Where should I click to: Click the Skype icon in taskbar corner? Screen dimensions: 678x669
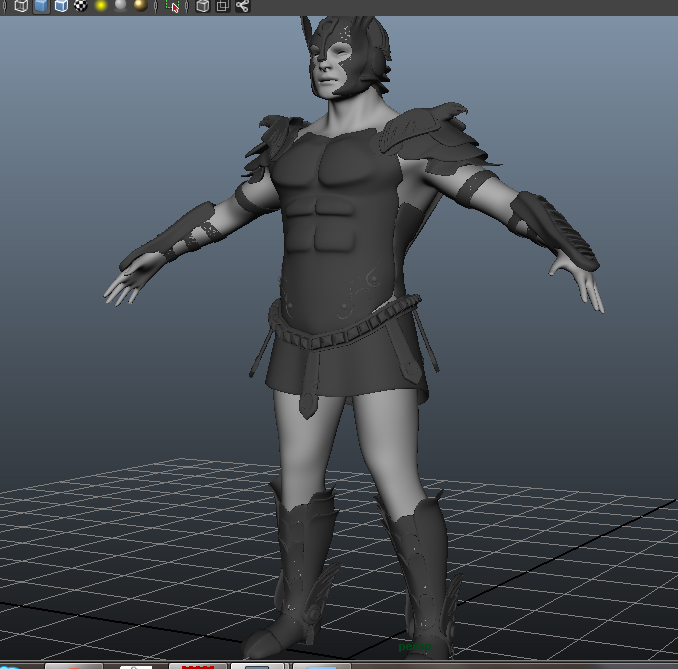pyautogui.click(x=10, y=666)
